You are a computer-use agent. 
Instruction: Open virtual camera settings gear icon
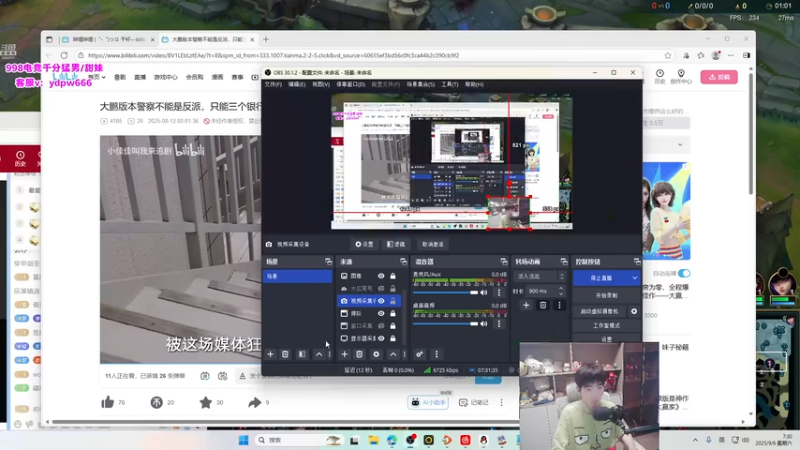click(x=634, y=311)
